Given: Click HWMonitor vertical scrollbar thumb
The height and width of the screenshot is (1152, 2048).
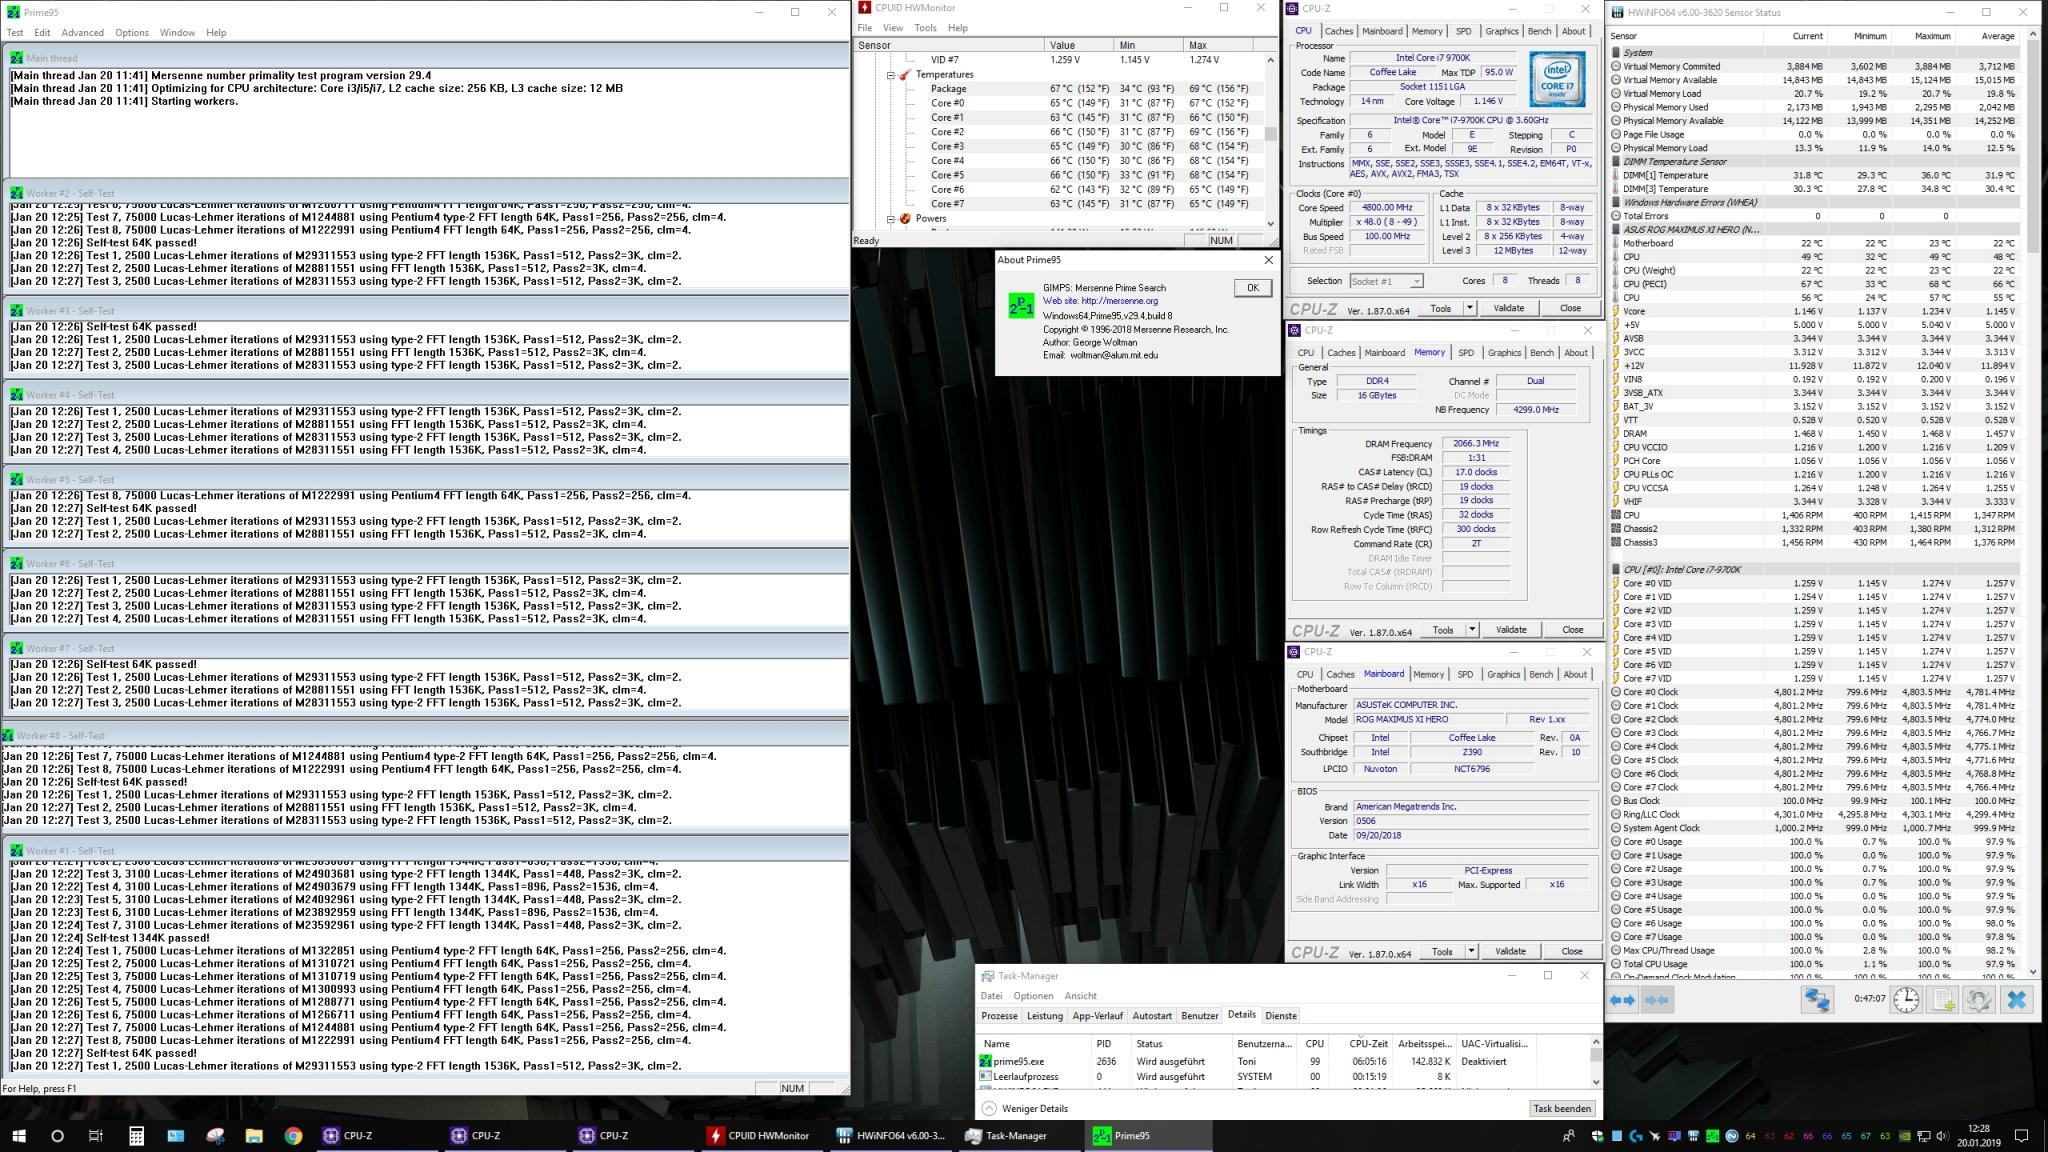Looking at the screenshot, I should (x=1271, y=133).
